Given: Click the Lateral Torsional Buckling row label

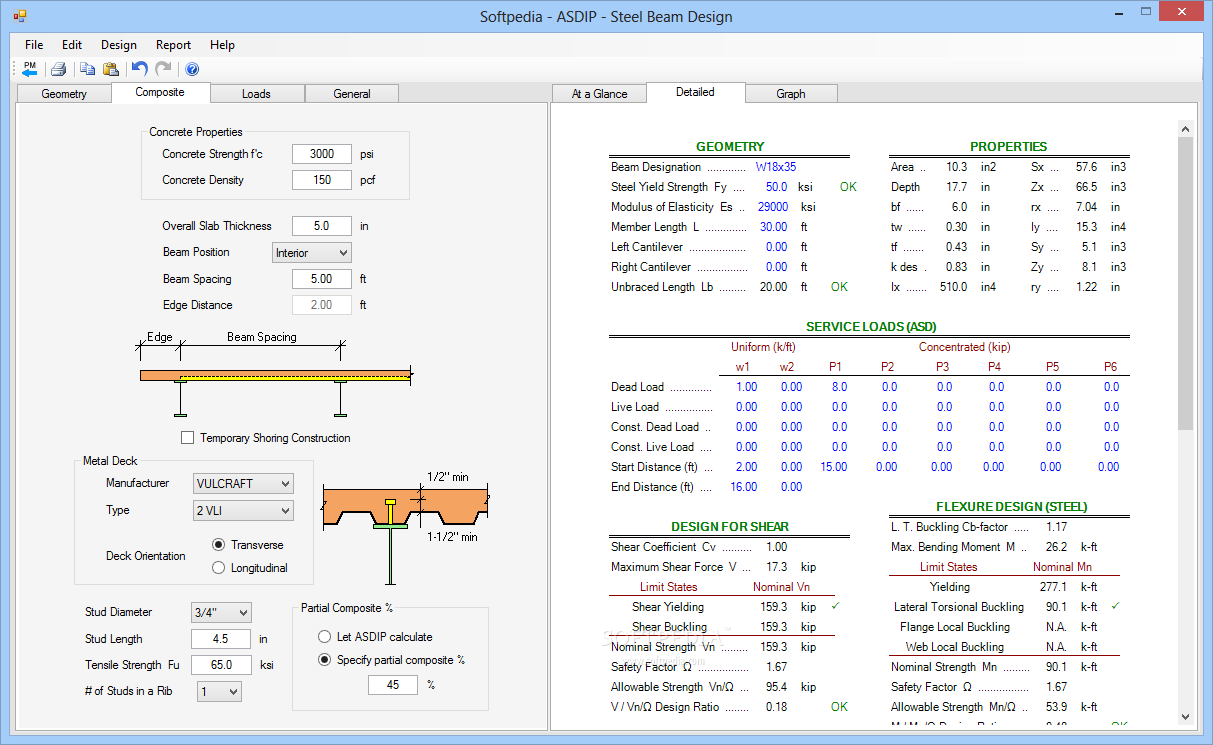Looking at the screenshot, I should click(958, 607).
